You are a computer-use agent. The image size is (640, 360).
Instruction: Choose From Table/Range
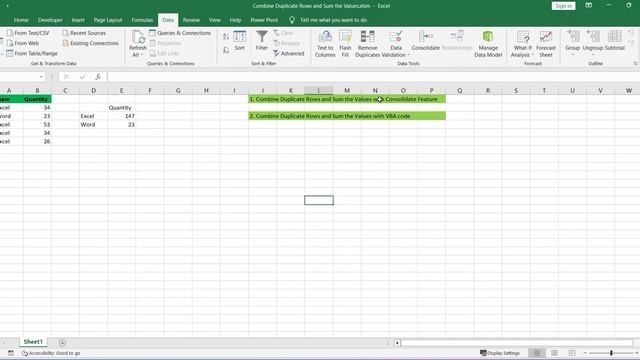(x=32, y=53)
